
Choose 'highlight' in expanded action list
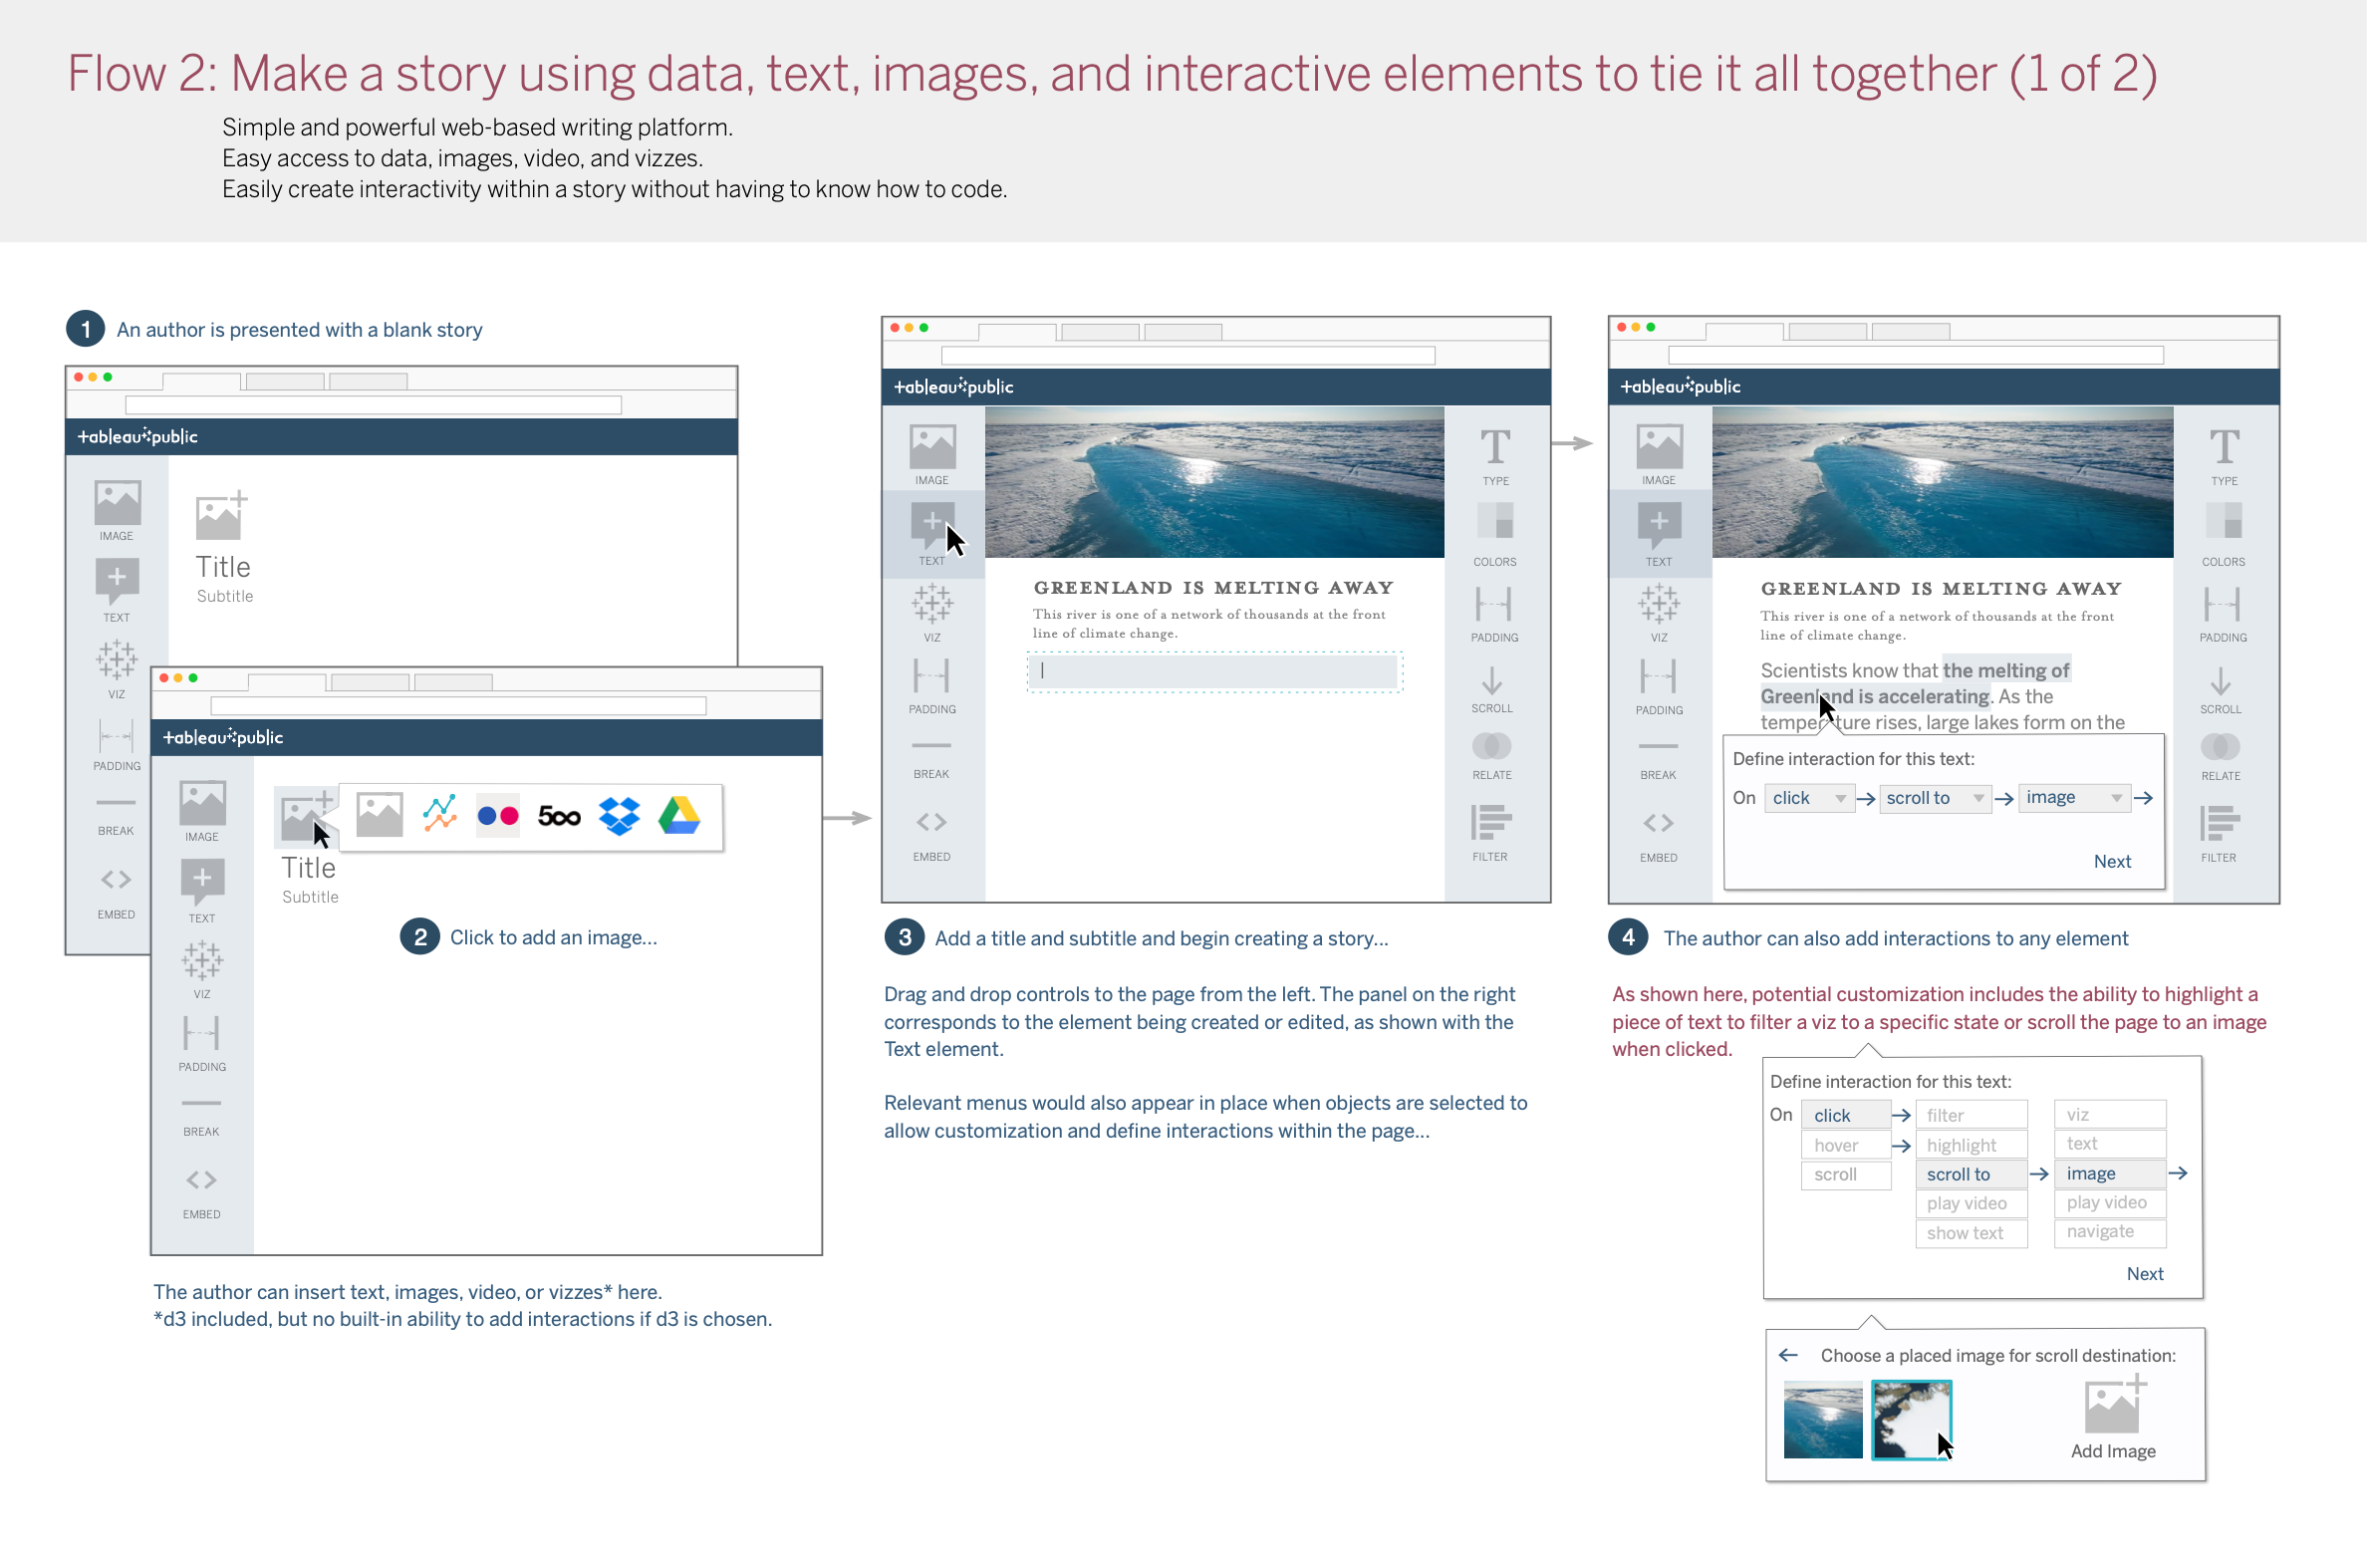[x=1972, y=1146]
